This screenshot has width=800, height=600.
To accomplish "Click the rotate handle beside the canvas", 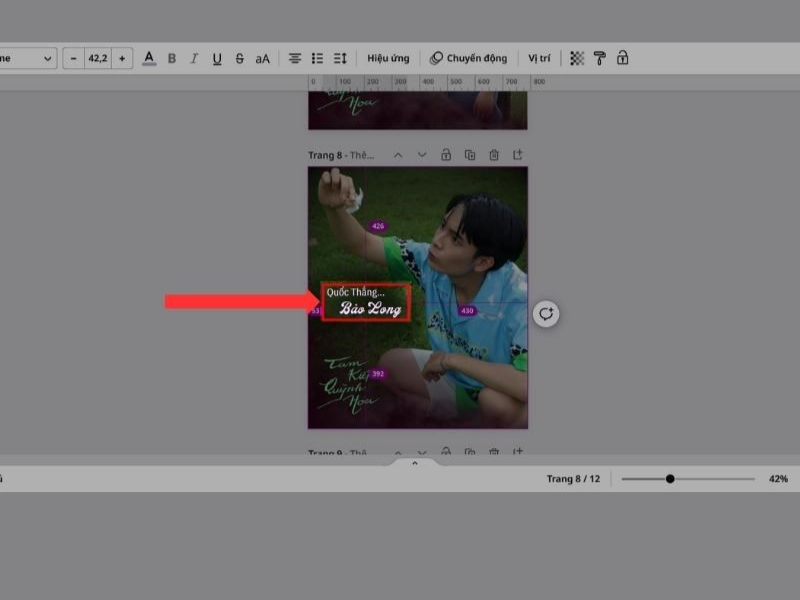I will click(545, 312).
